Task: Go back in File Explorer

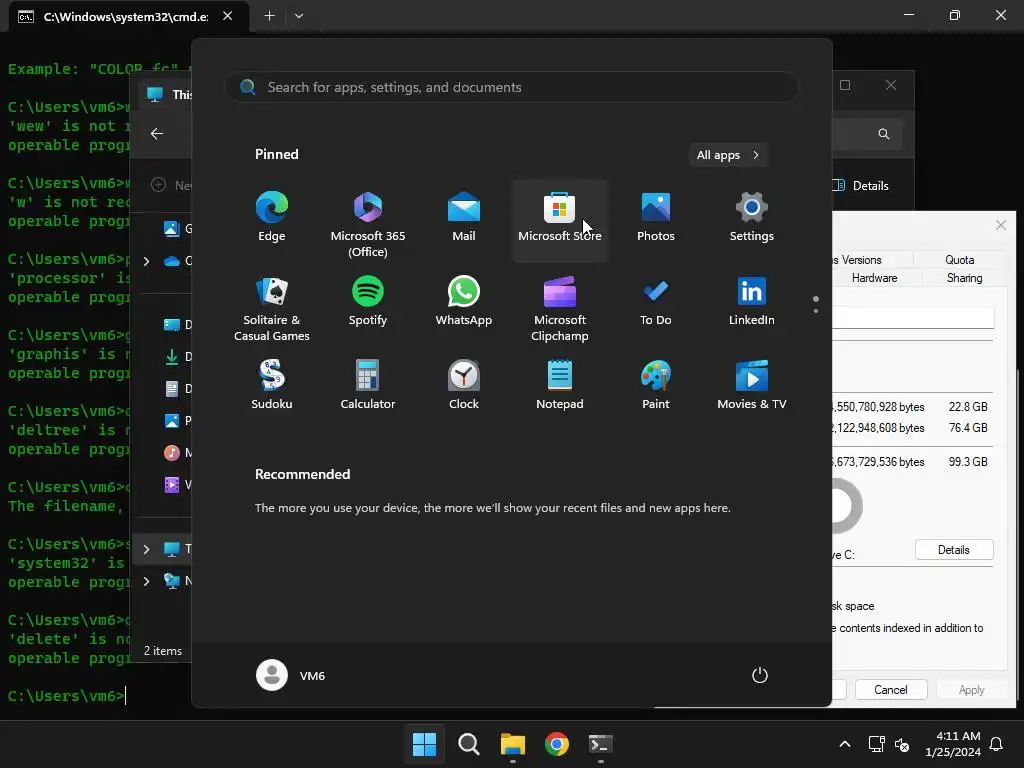Action: point(157,133)
